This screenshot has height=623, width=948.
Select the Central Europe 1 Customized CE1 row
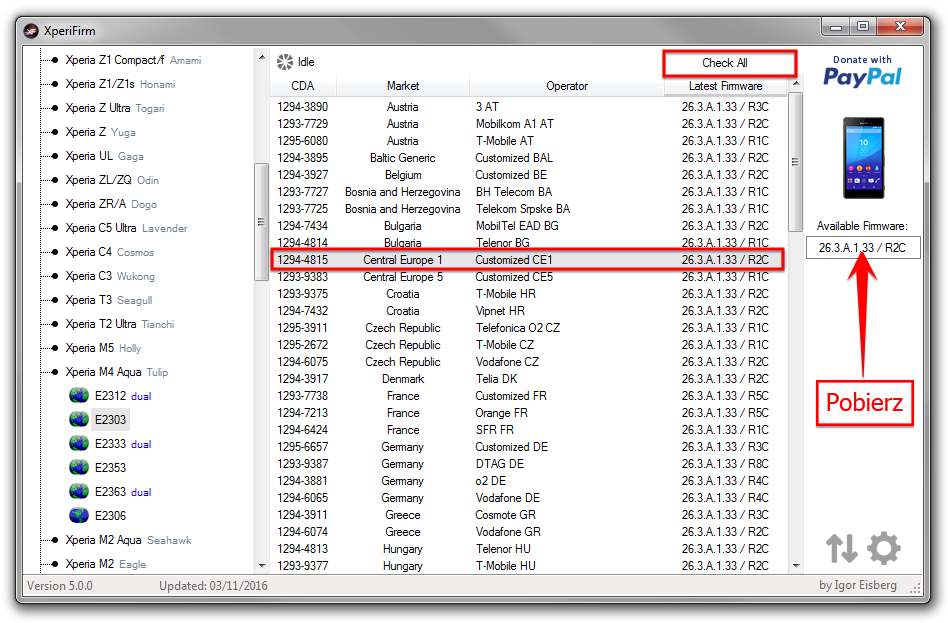coord(528,259)
